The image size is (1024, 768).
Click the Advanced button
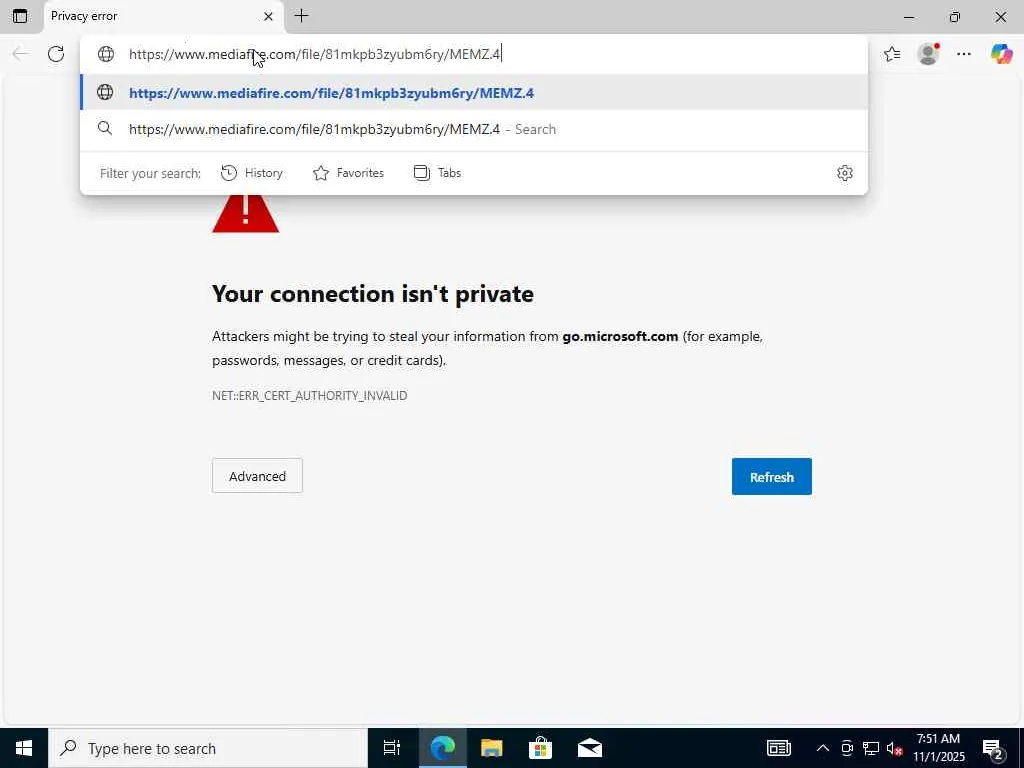coord(257,476)
